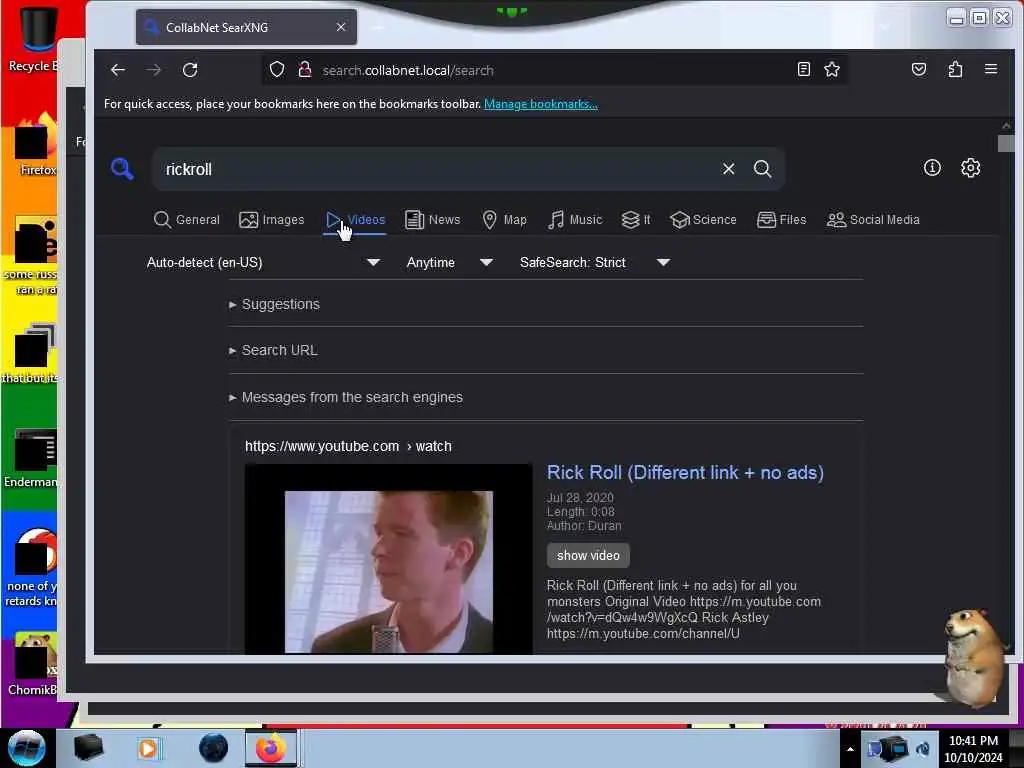Switch to the It category tab
The height and width of the screenshot is (768, 1024).
pos(636,220)
